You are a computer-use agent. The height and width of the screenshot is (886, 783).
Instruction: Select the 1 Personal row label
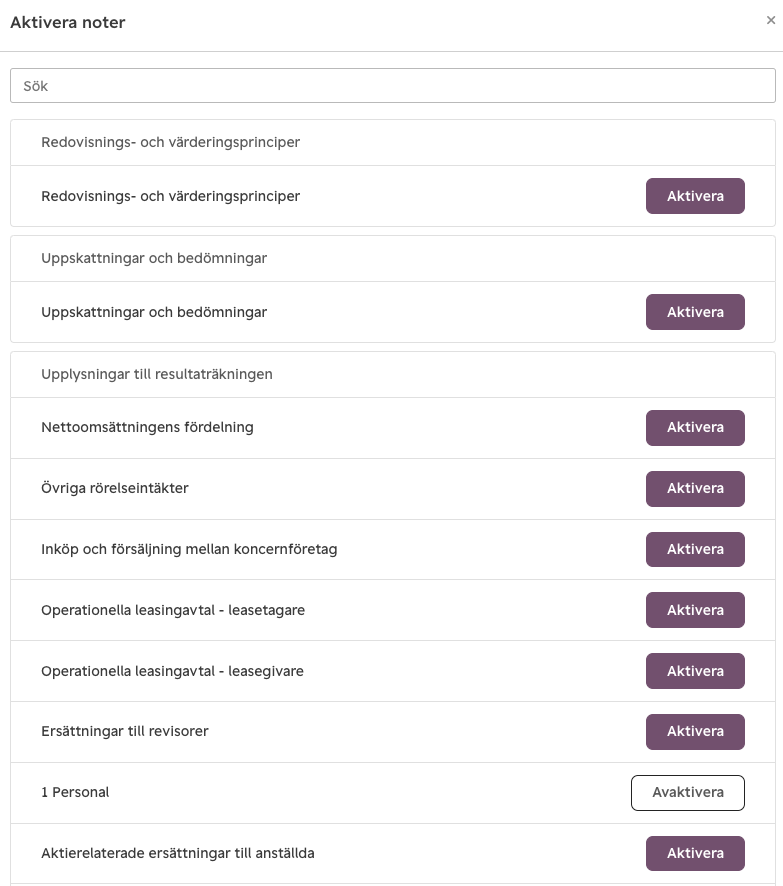[x=75, y=792]
